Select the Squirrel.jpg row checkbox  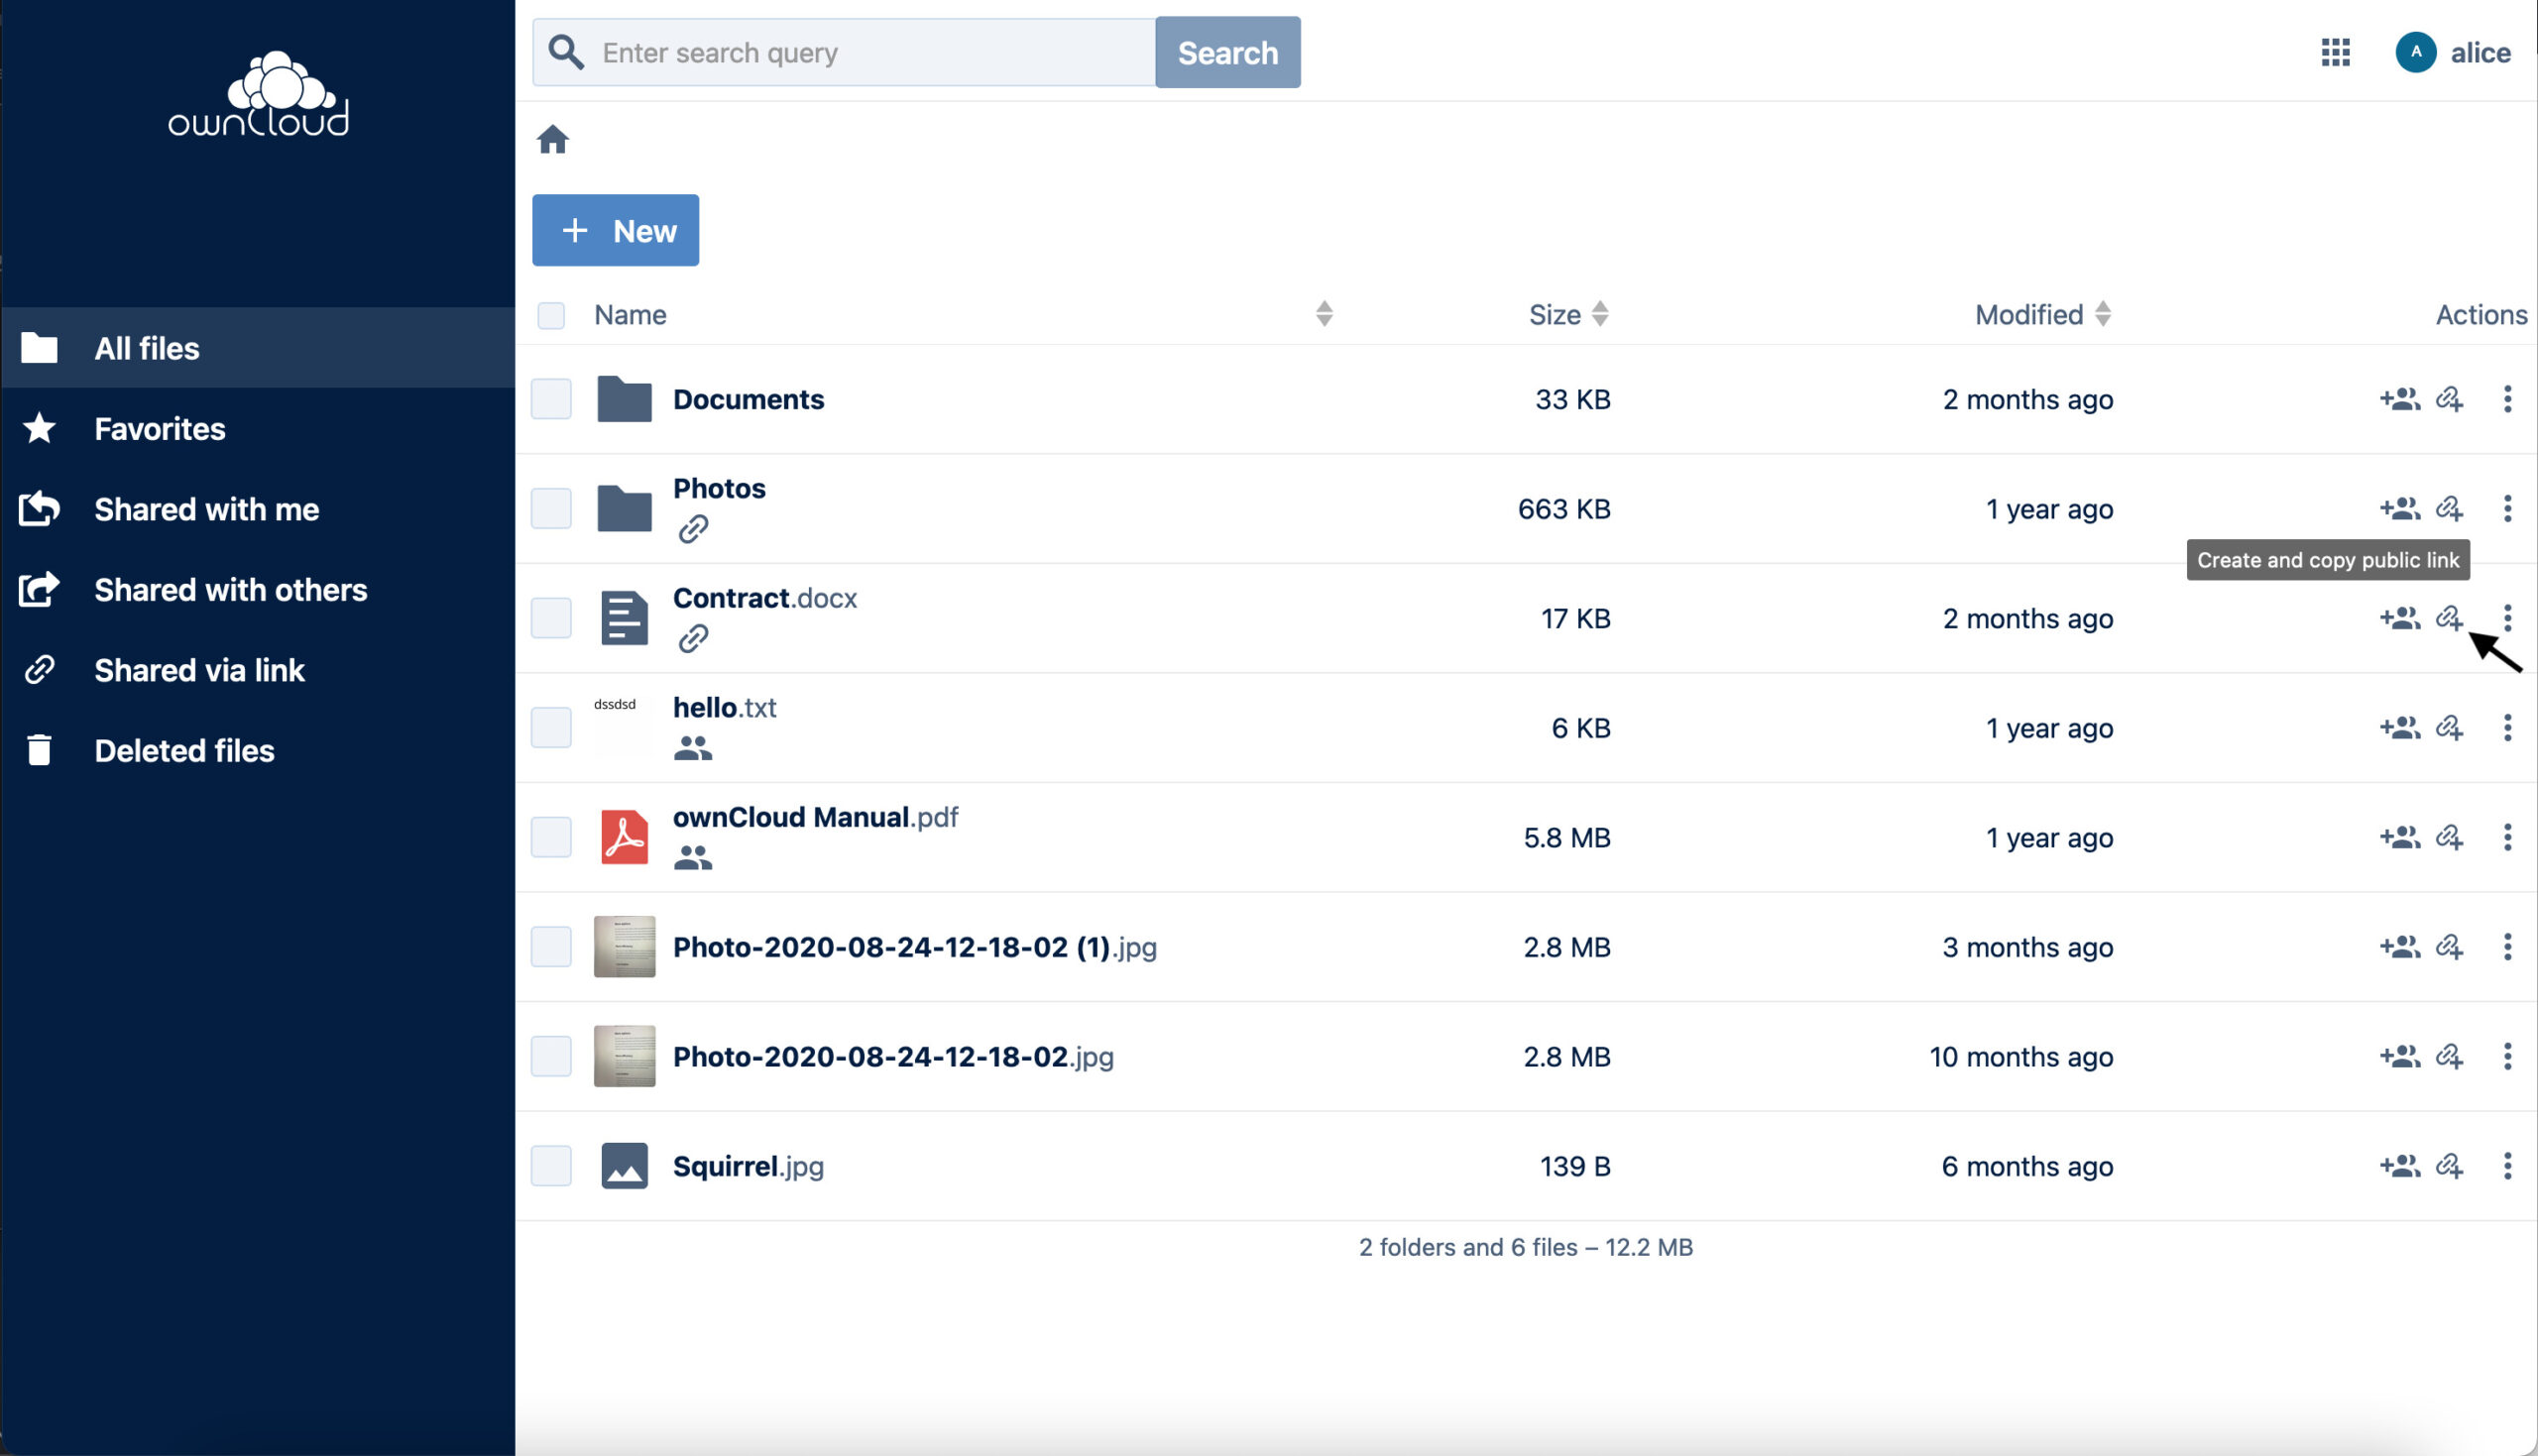point(551,1166)
